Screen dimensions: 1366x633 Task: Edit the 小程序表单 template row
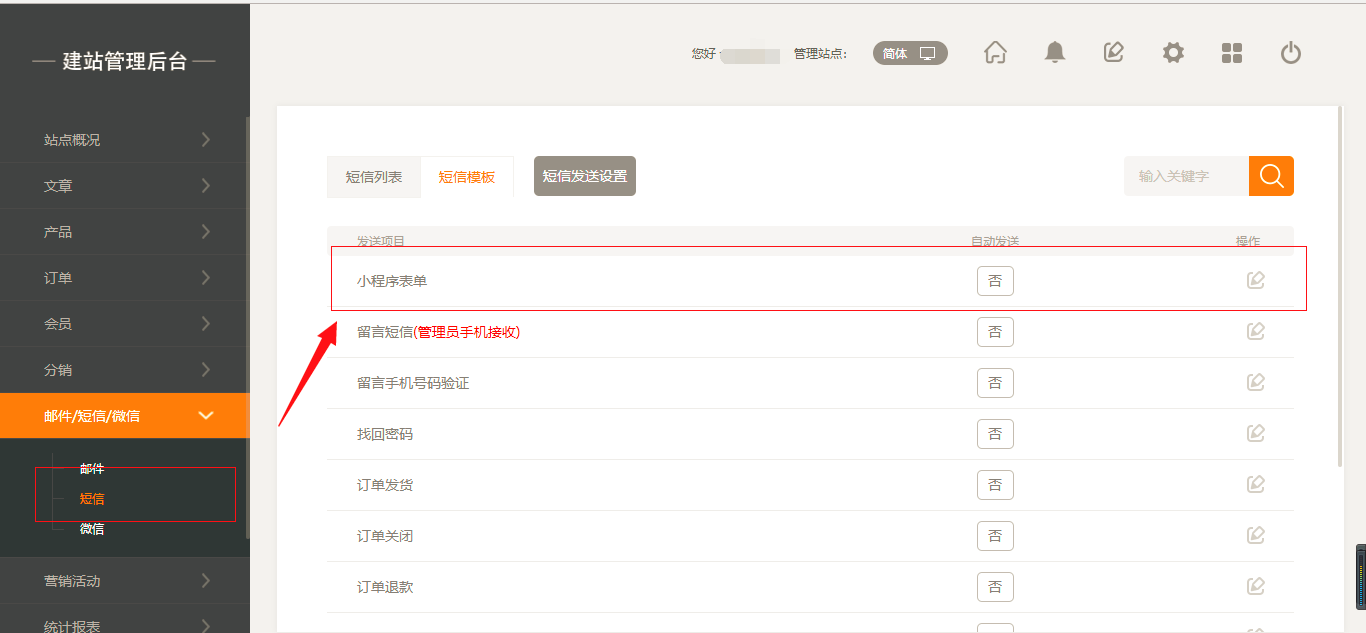(1256, 281)
